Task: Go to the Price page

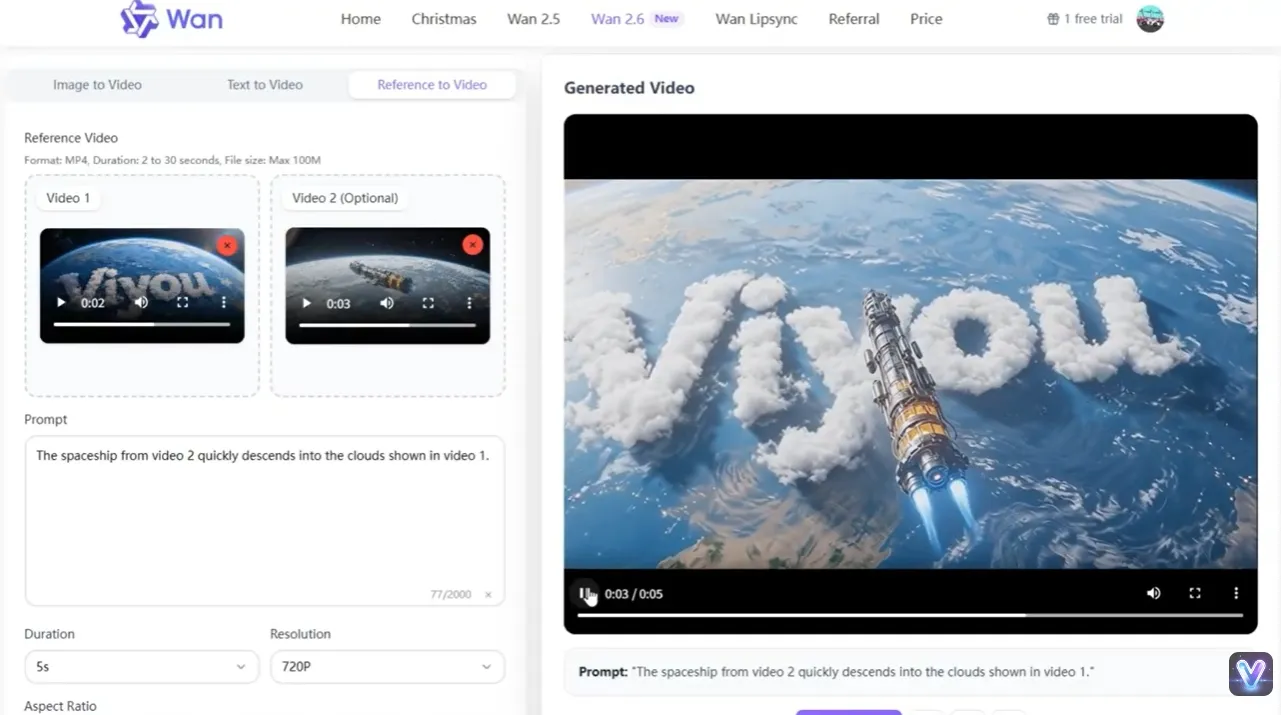Action: pos(926,19)
